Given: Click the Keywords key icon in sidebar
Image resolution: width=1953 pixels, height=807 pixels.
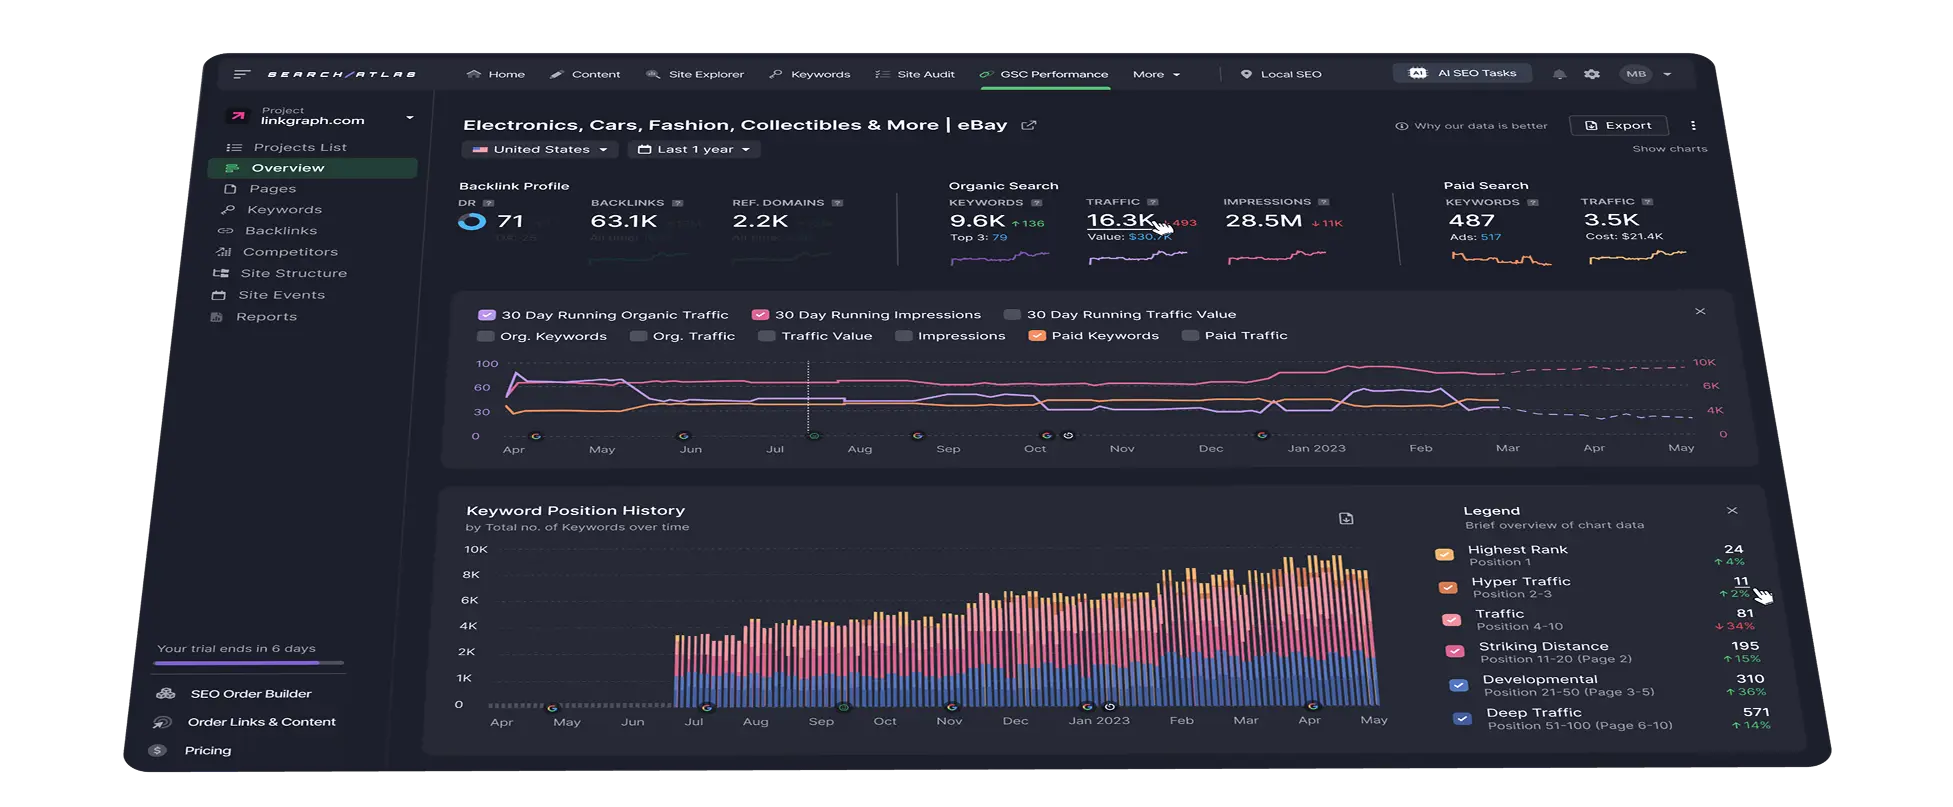Looking at the screenshot, I should [228, 210].
